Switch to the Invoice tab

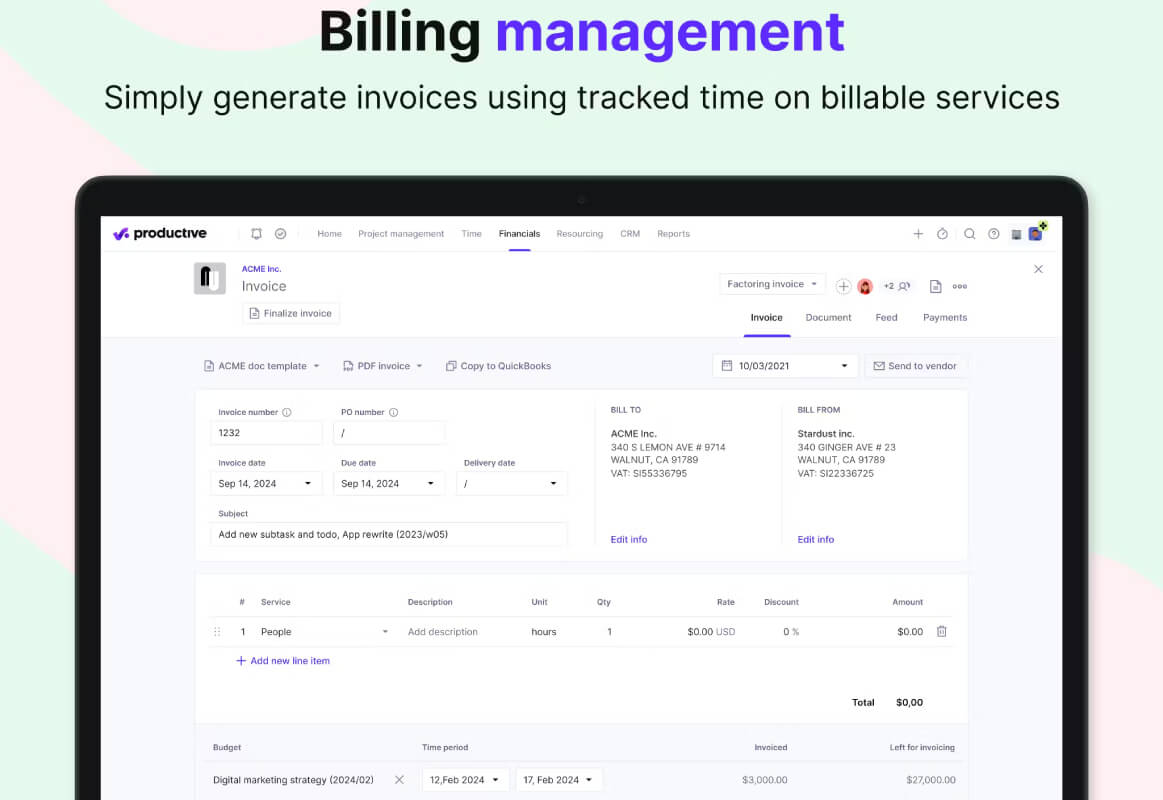(x=766, y=317)
